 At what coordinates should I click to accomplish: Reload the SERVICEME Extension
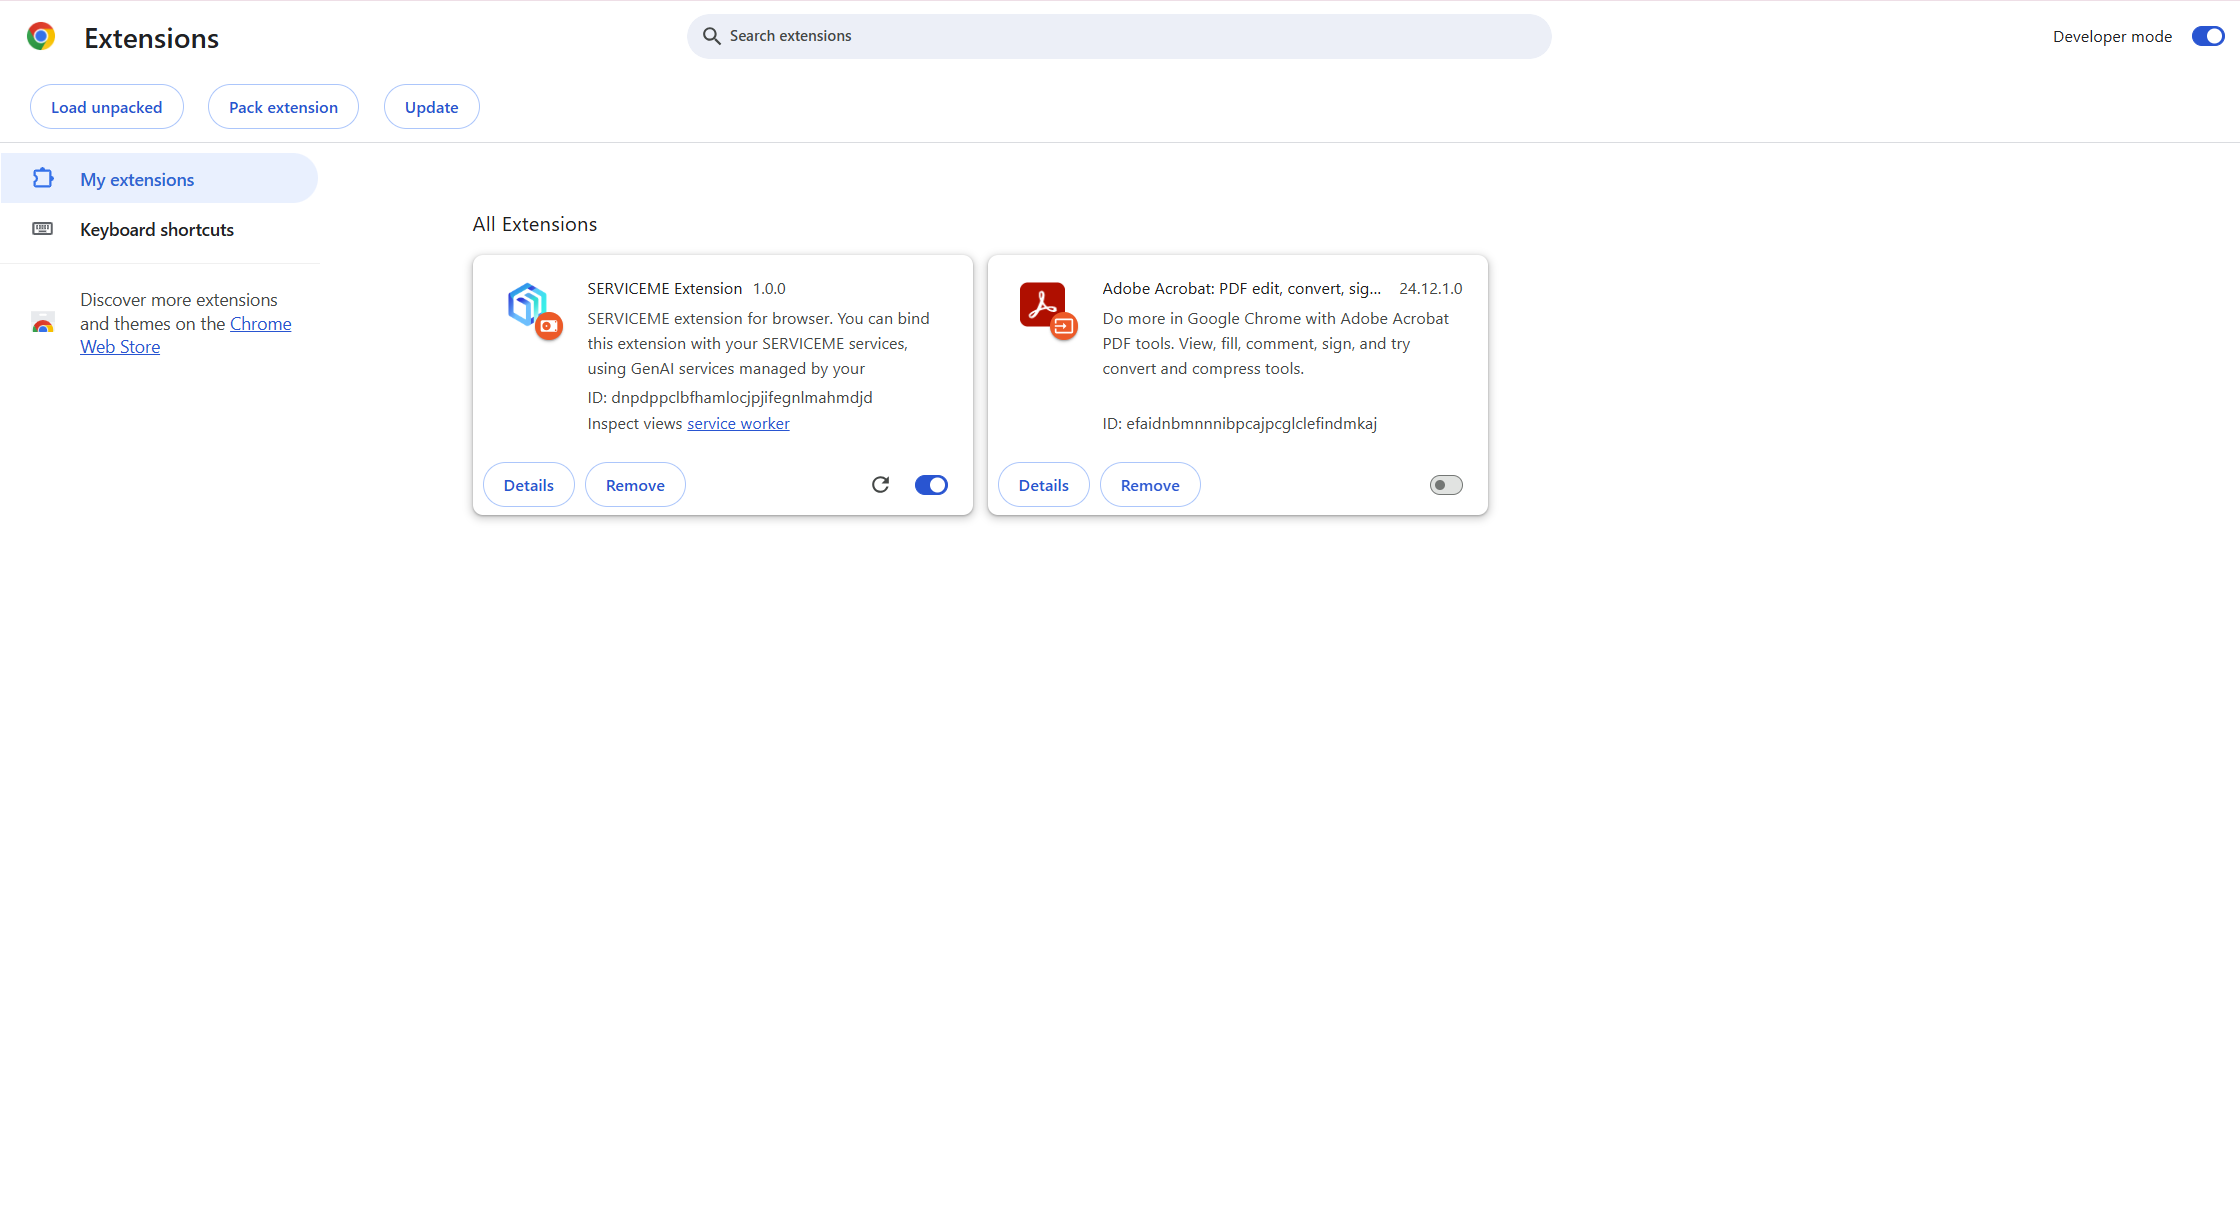(x=880, y=485)
